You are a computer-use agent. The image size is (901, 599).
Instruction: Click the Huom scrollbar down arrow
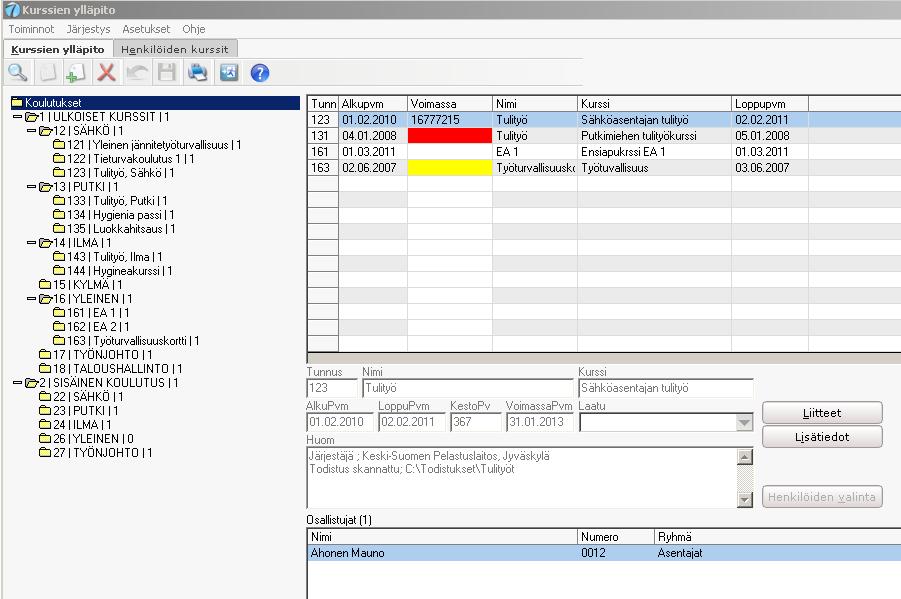click(745, 499)
